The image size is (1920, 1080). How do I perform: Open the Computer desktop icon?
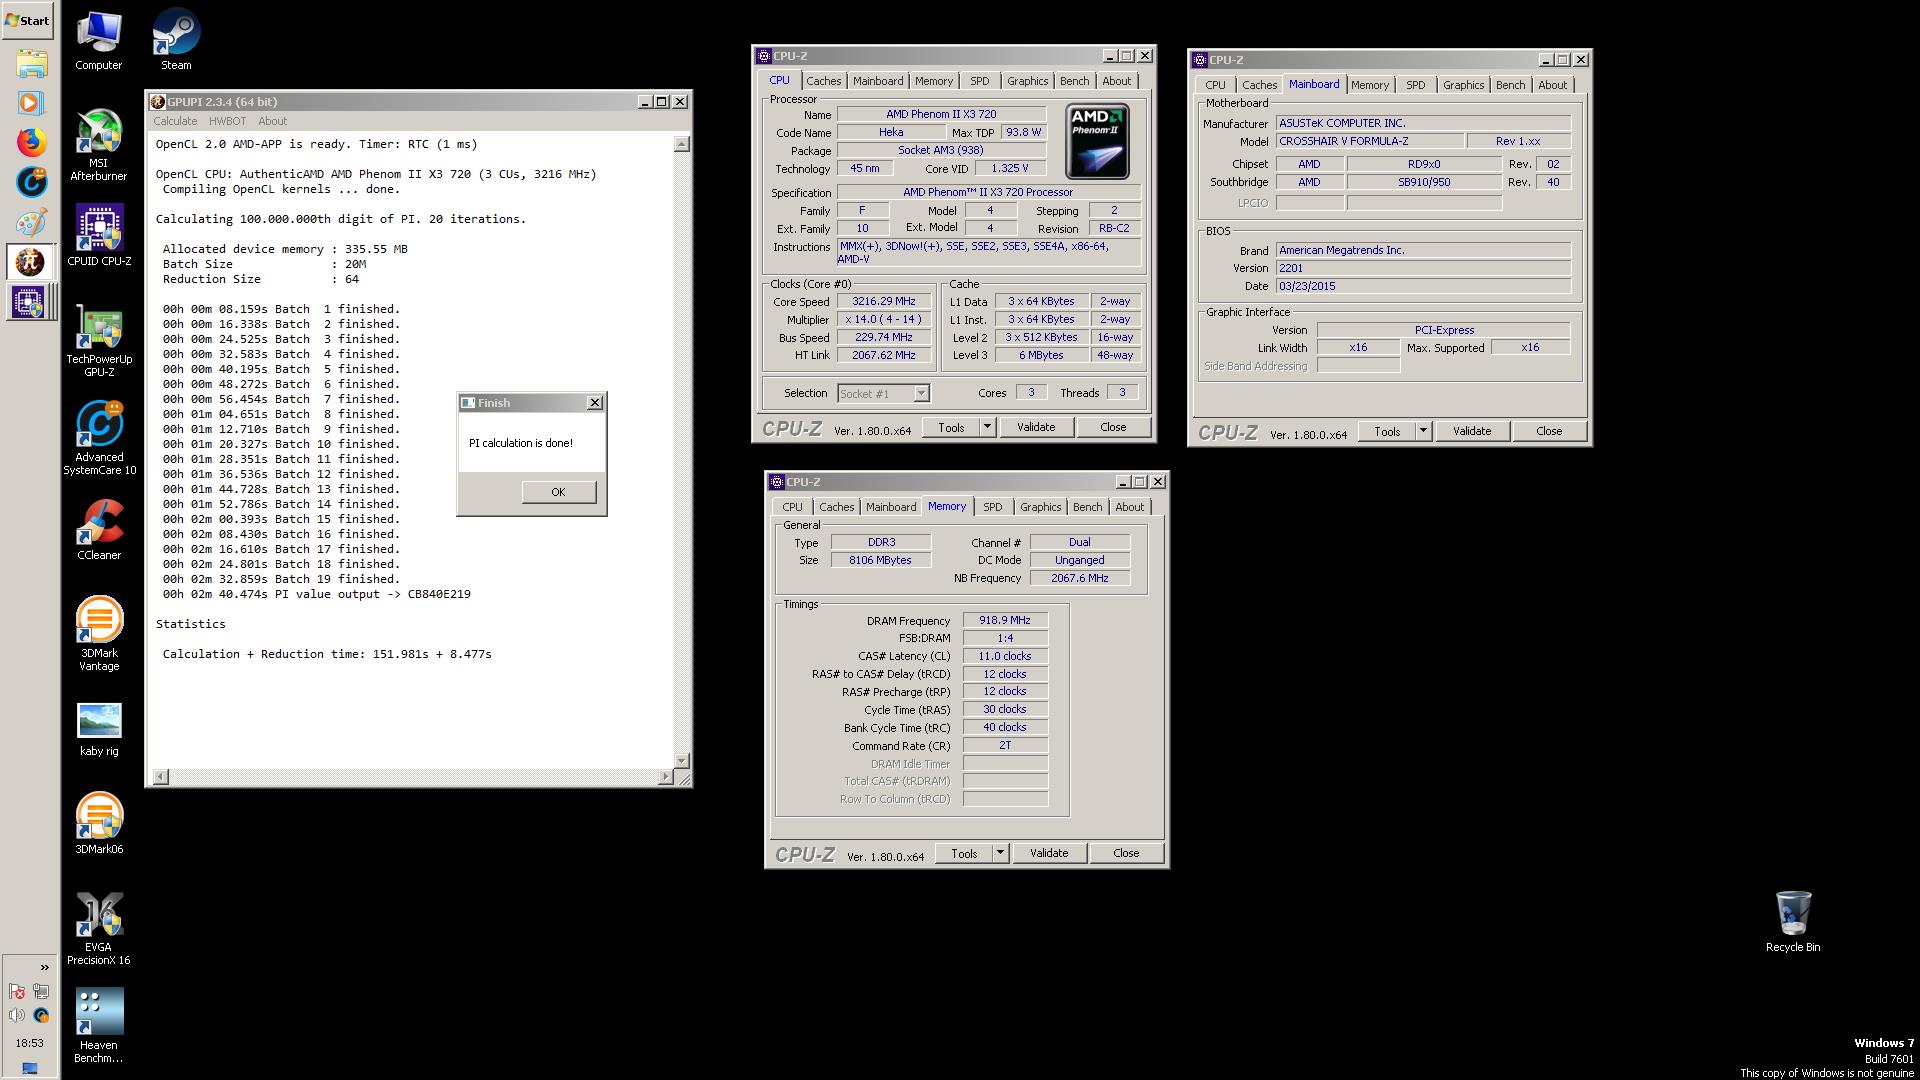point(99,40)
